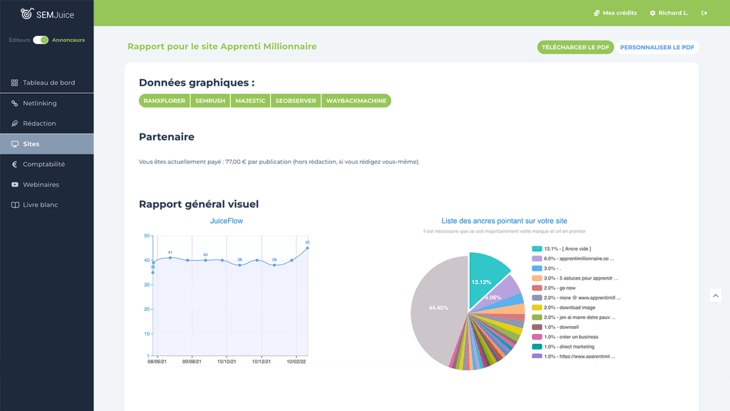Screen dimensions: 730x411
Task: Click the Rédaction pen icon
Action: 14,123
